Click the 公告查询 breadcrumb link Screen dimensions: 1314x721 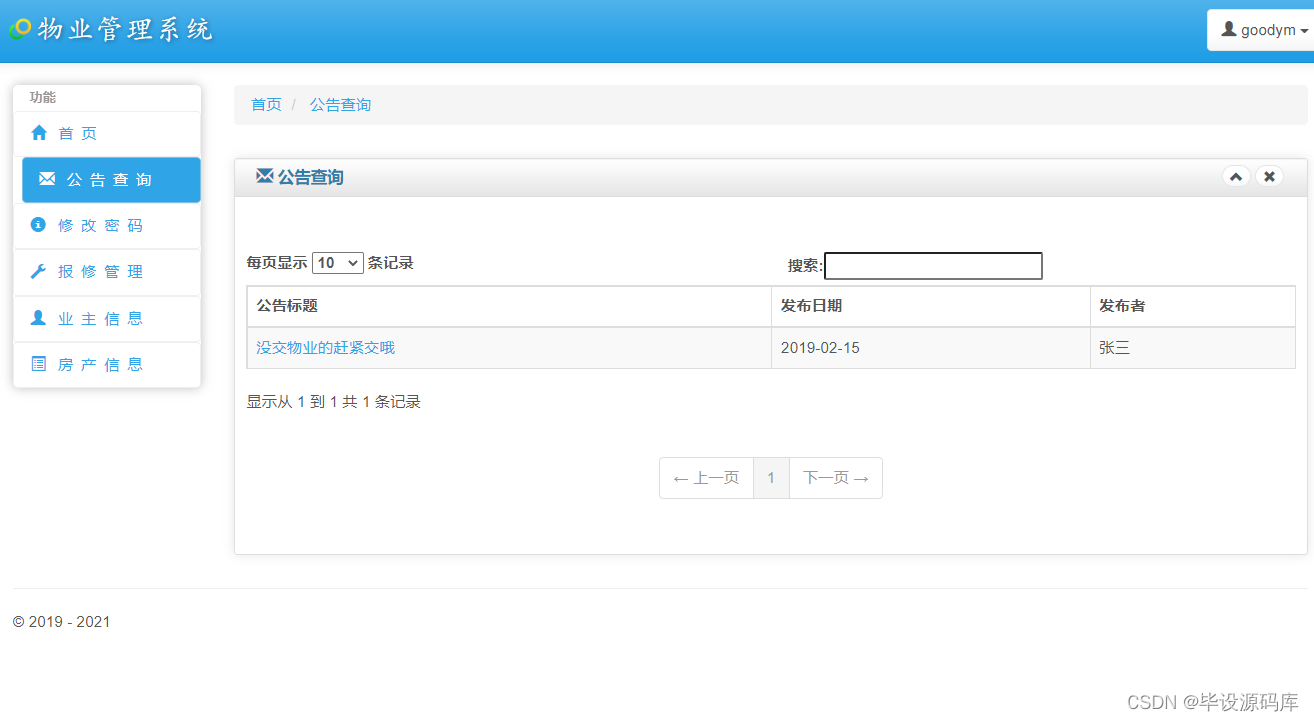click(x=340, y=105)
